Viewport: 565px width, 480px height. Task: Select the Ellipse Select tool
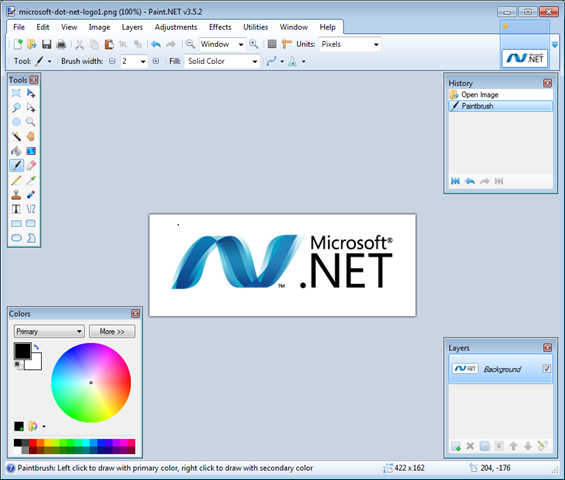(x=16, y=122)
